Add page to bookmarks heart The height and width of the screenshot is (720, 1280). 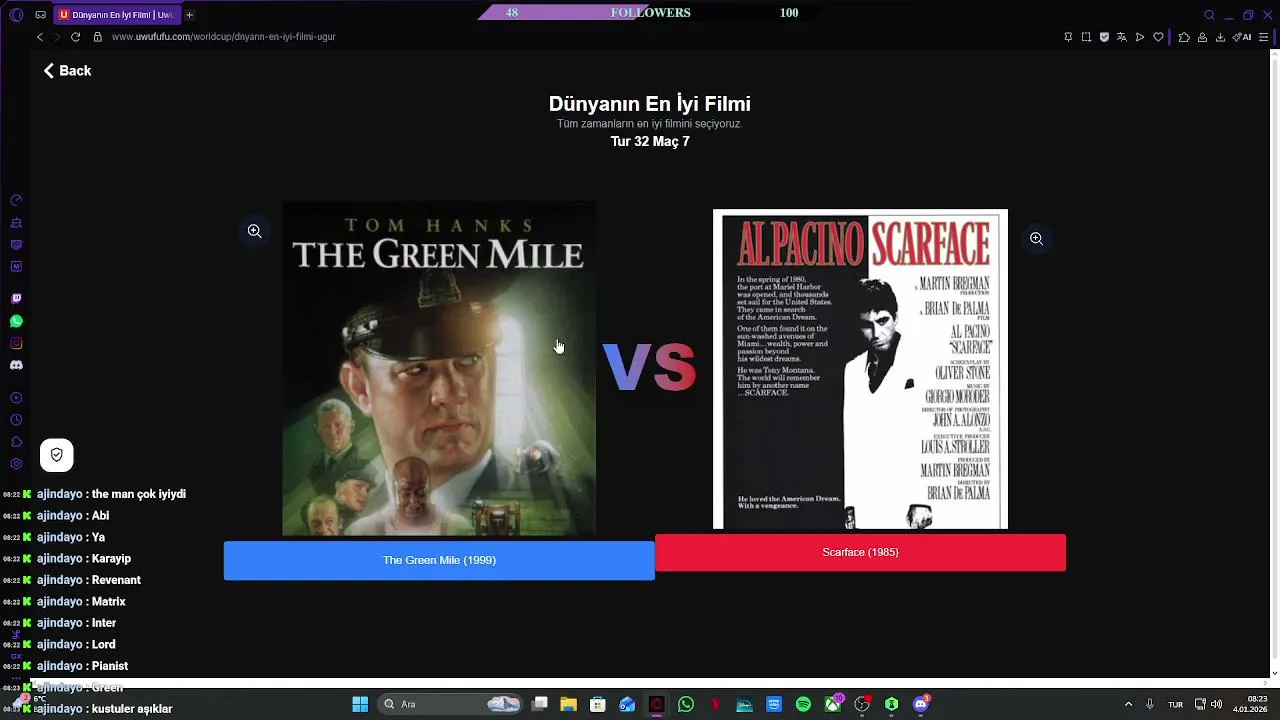coord(1158,37)
